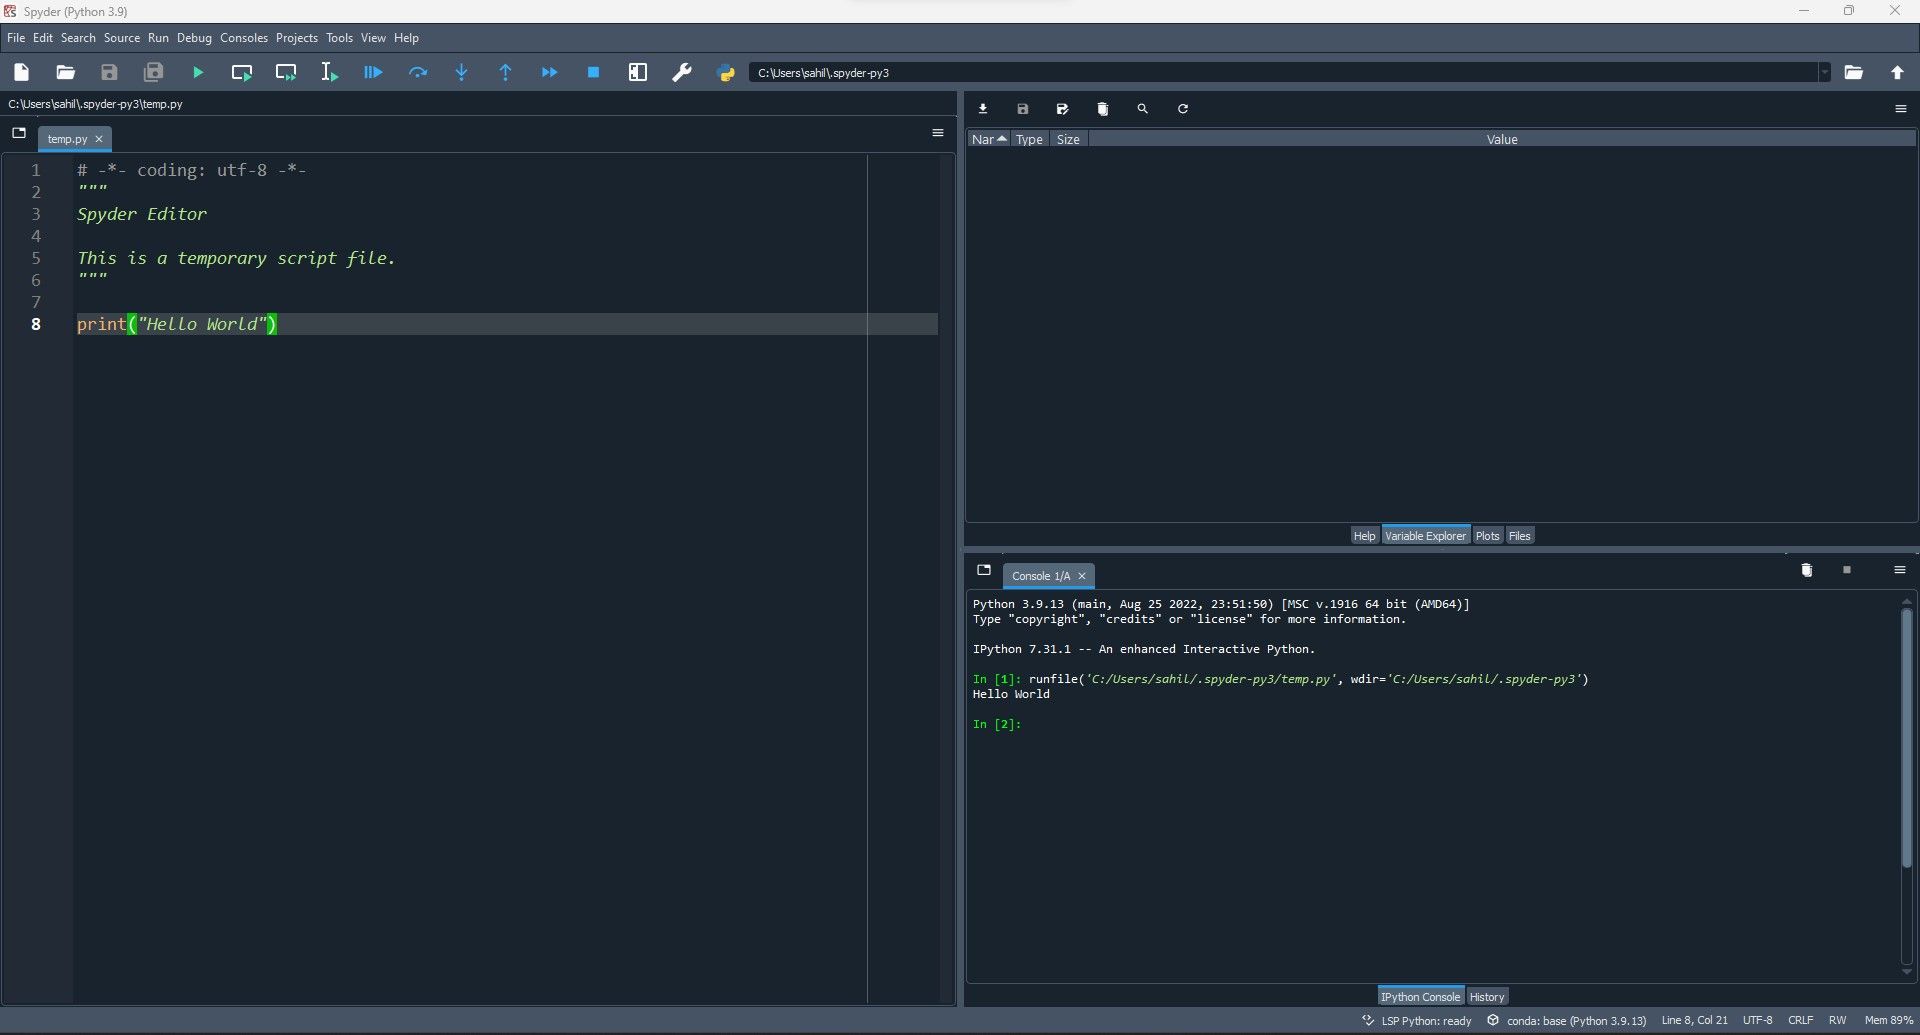Screen dimensions: 1920x1035
Task: Open the editor pane options hamburger menu
Action: 938,133
